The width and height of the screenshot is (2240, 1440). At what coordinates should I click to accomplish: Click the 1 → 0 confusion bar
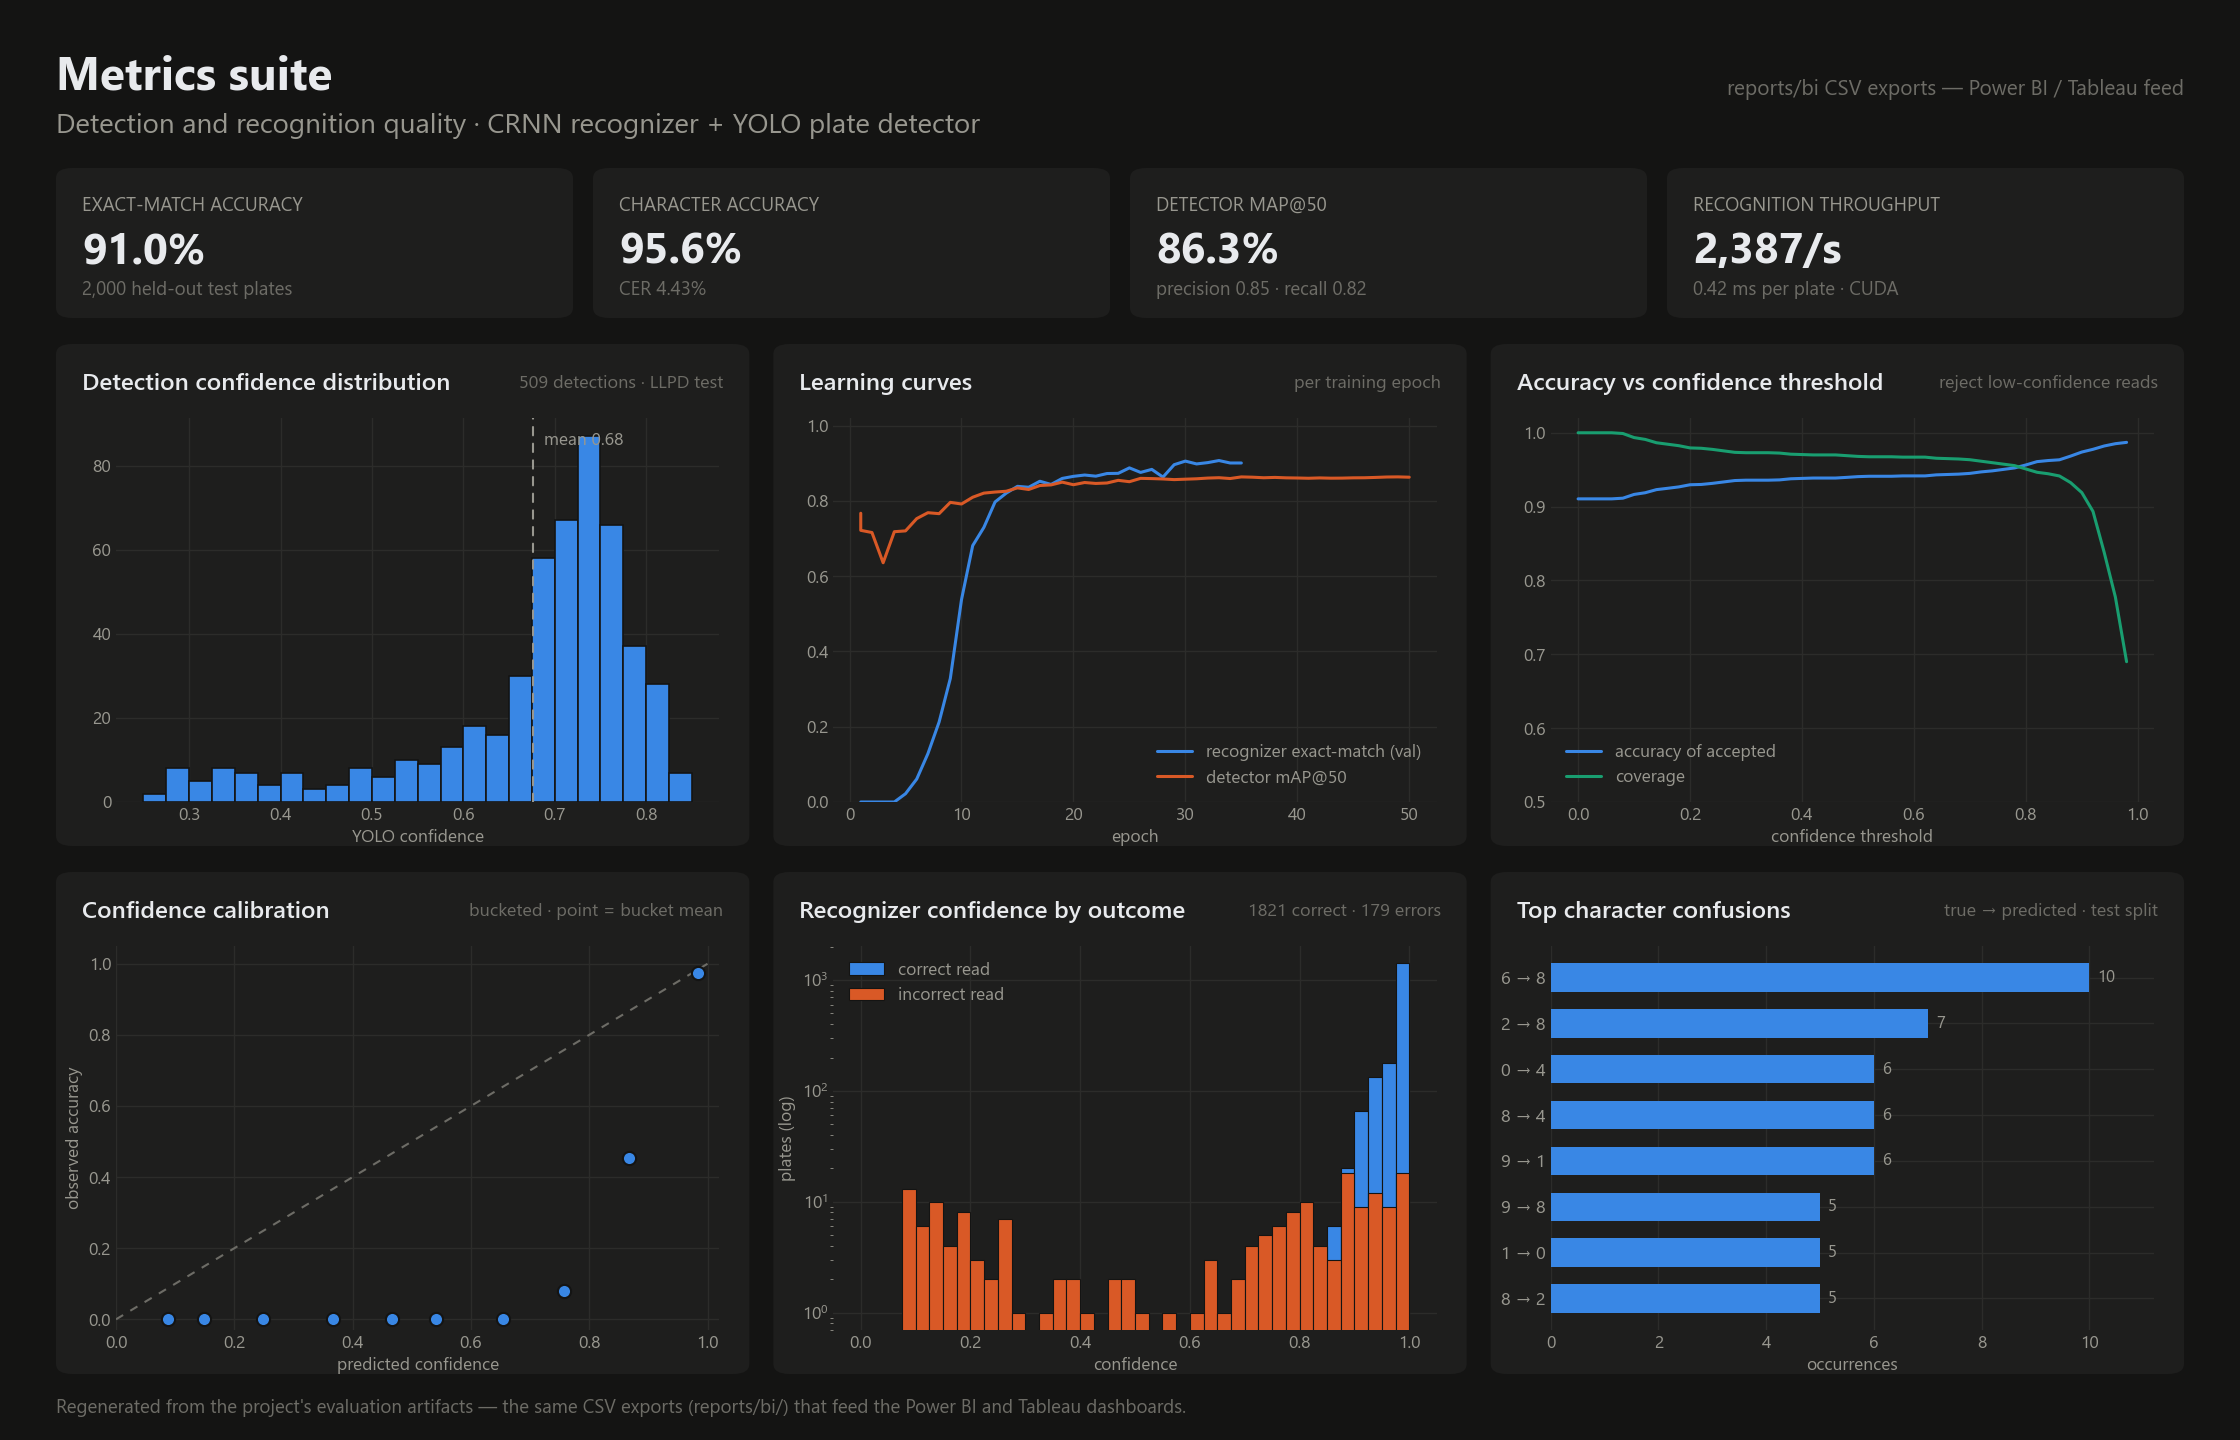pos(1685,1252)
